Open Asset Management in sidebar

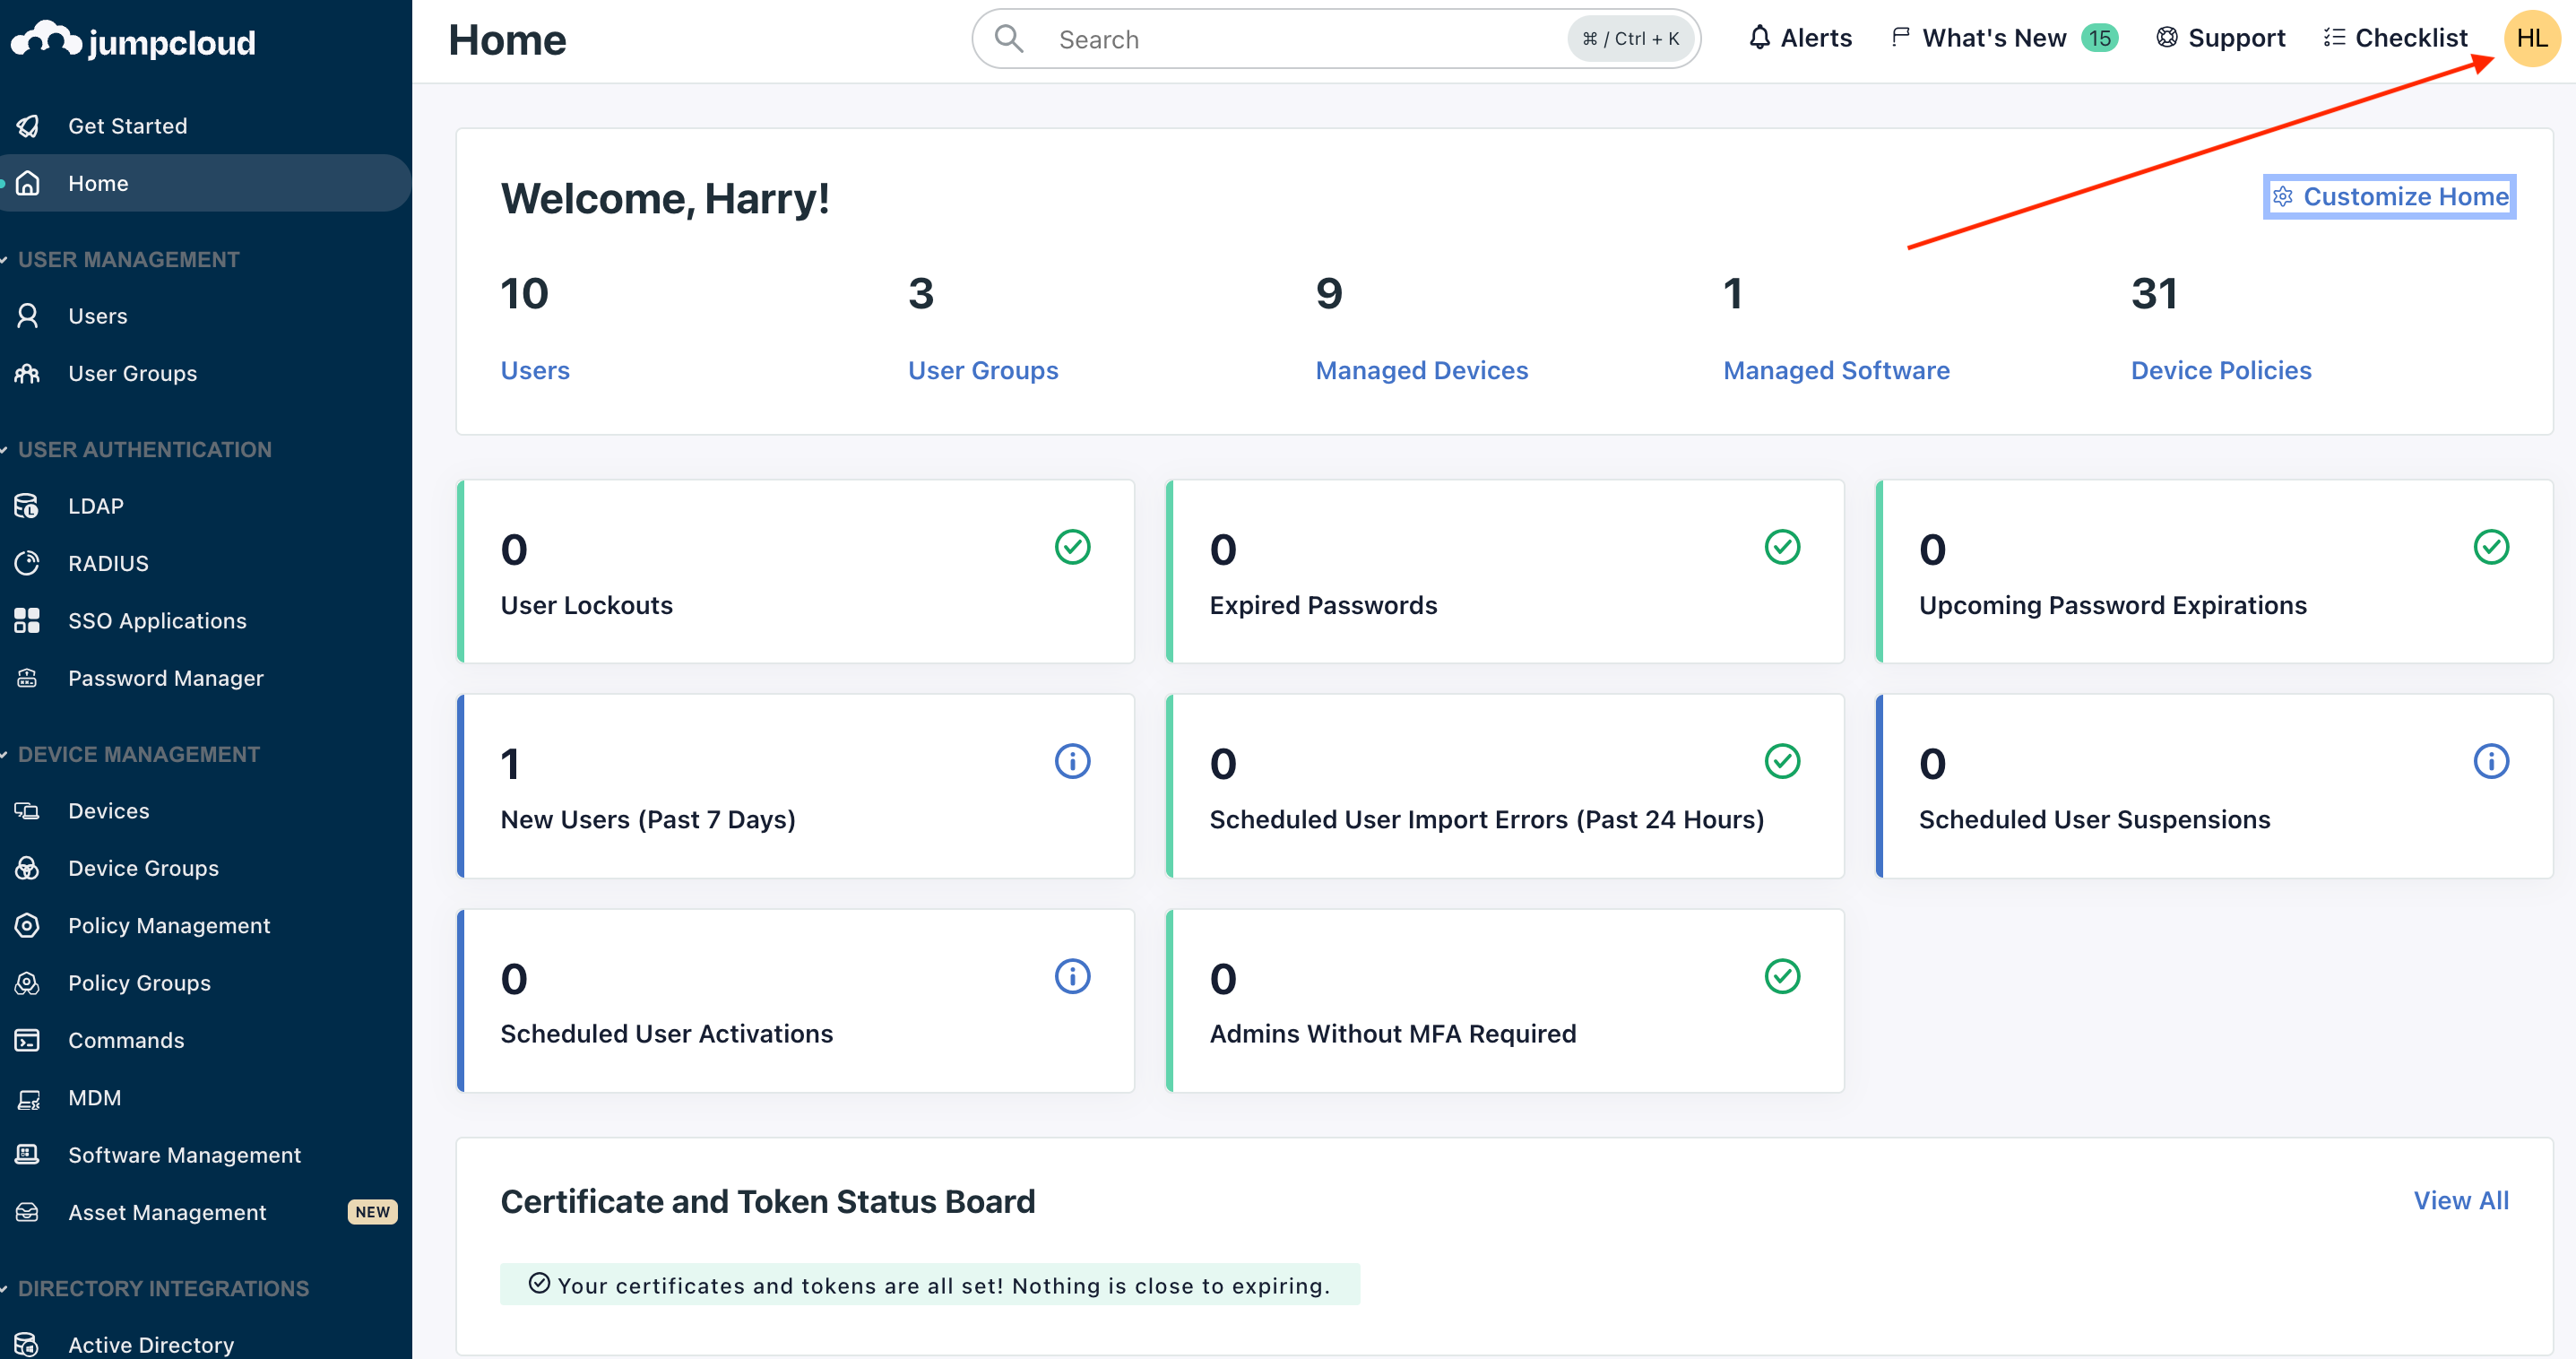coord(167,1212)
